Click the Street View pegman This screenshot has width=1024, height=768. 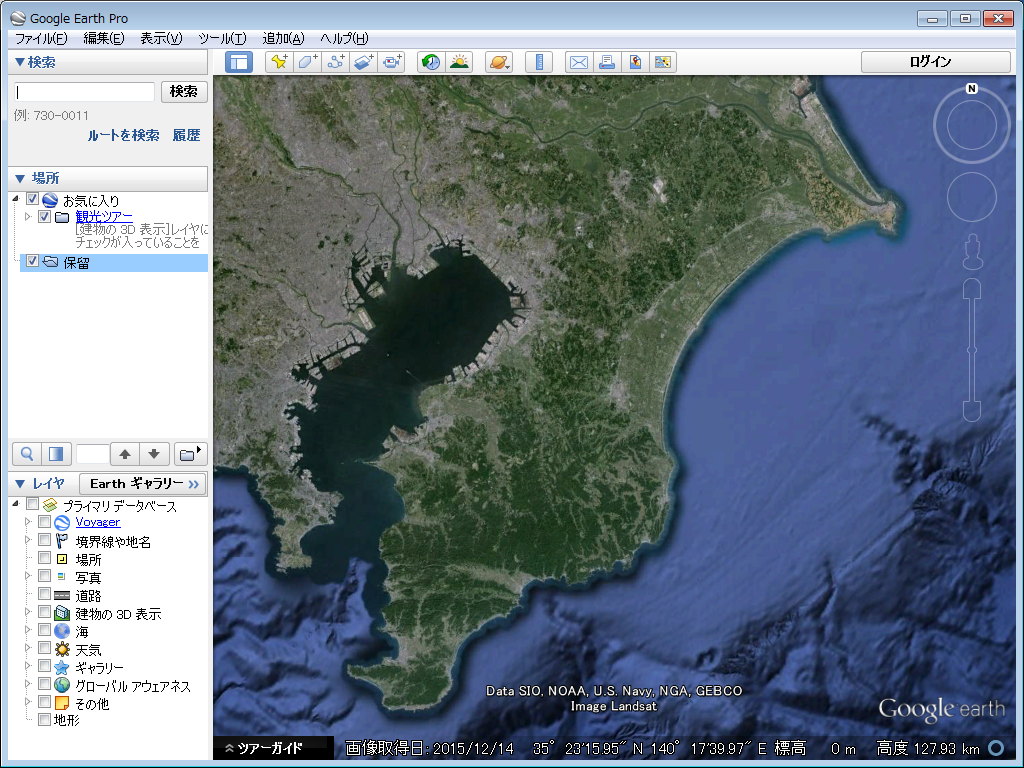pyautogui.click(x=972, y=252)
